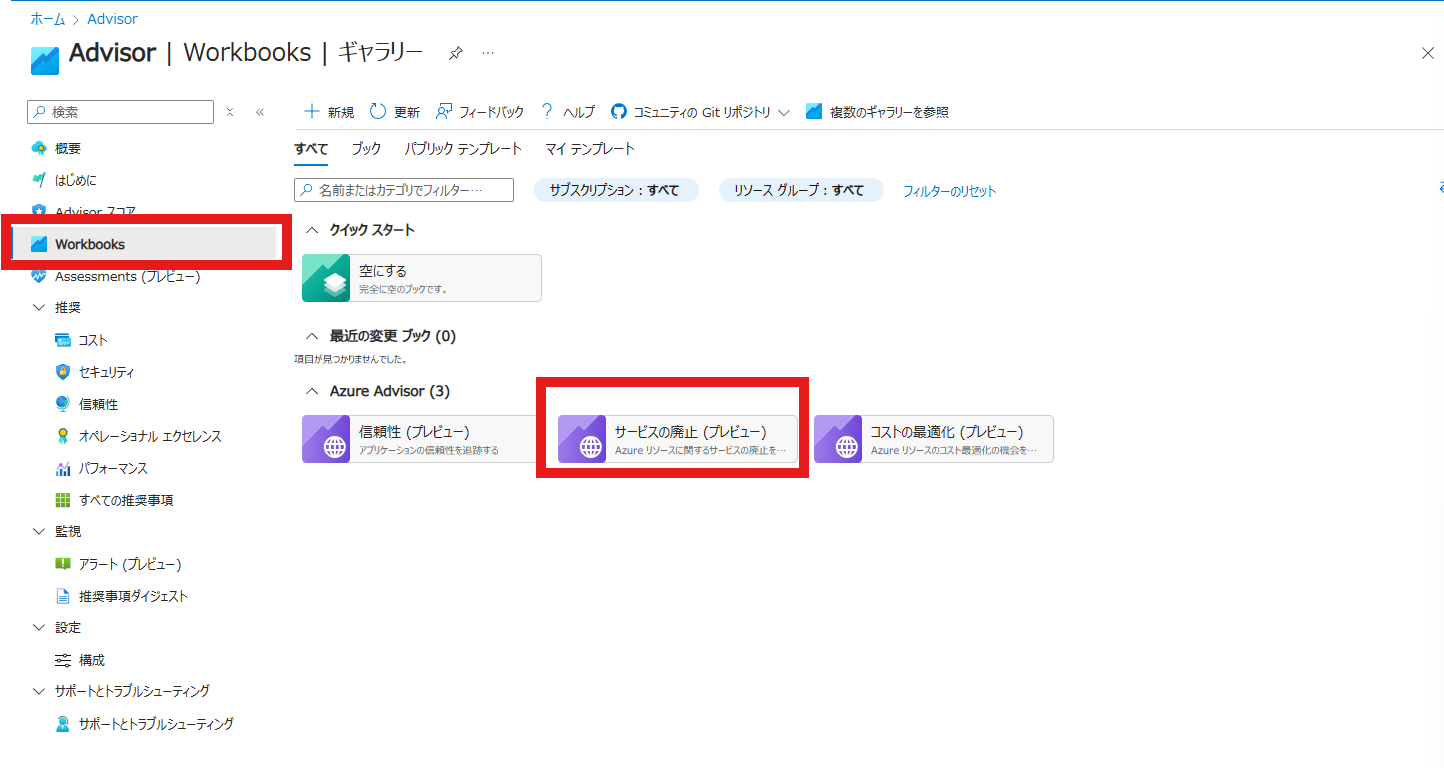The height and width of the screenshot is (768, 1444).
Task: Click the Advisor title icon
Action: point(45,60)
